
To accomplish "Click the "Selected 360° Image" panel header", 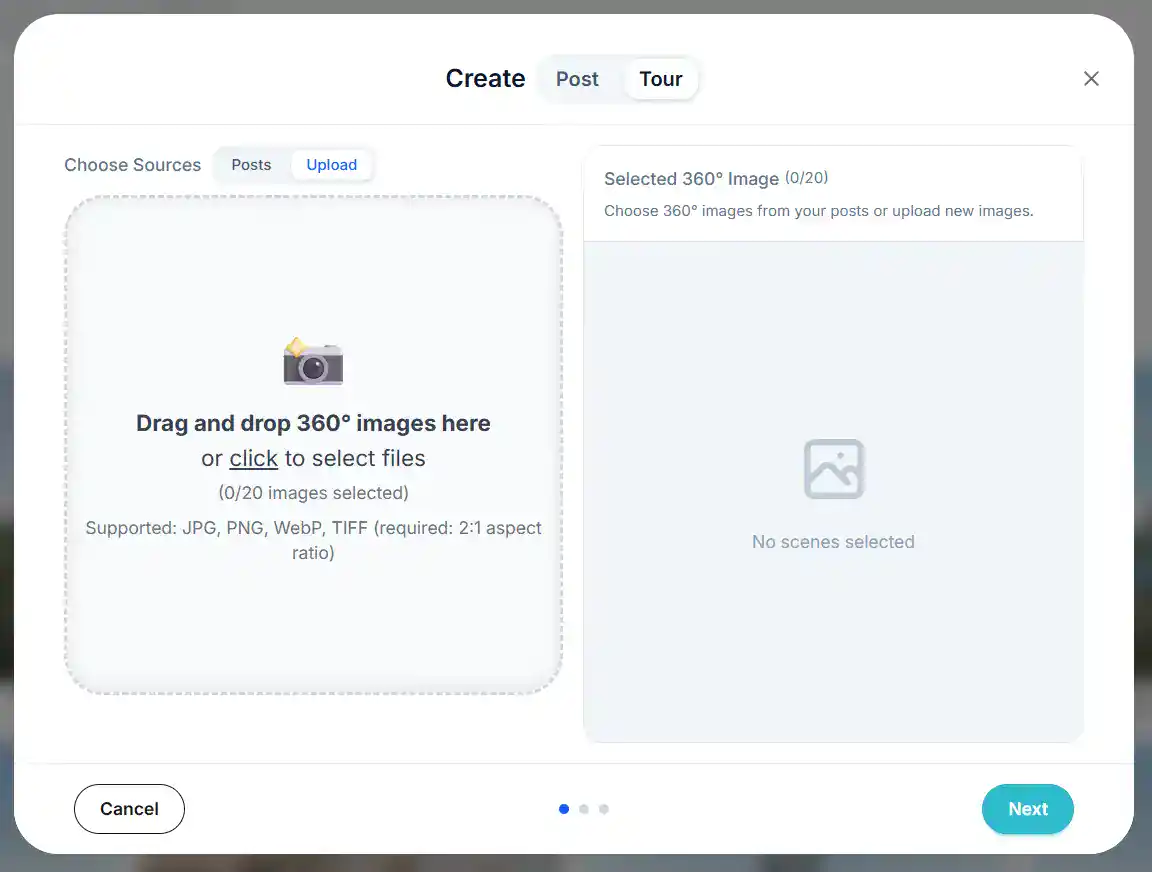I will [x=691, y=178].
